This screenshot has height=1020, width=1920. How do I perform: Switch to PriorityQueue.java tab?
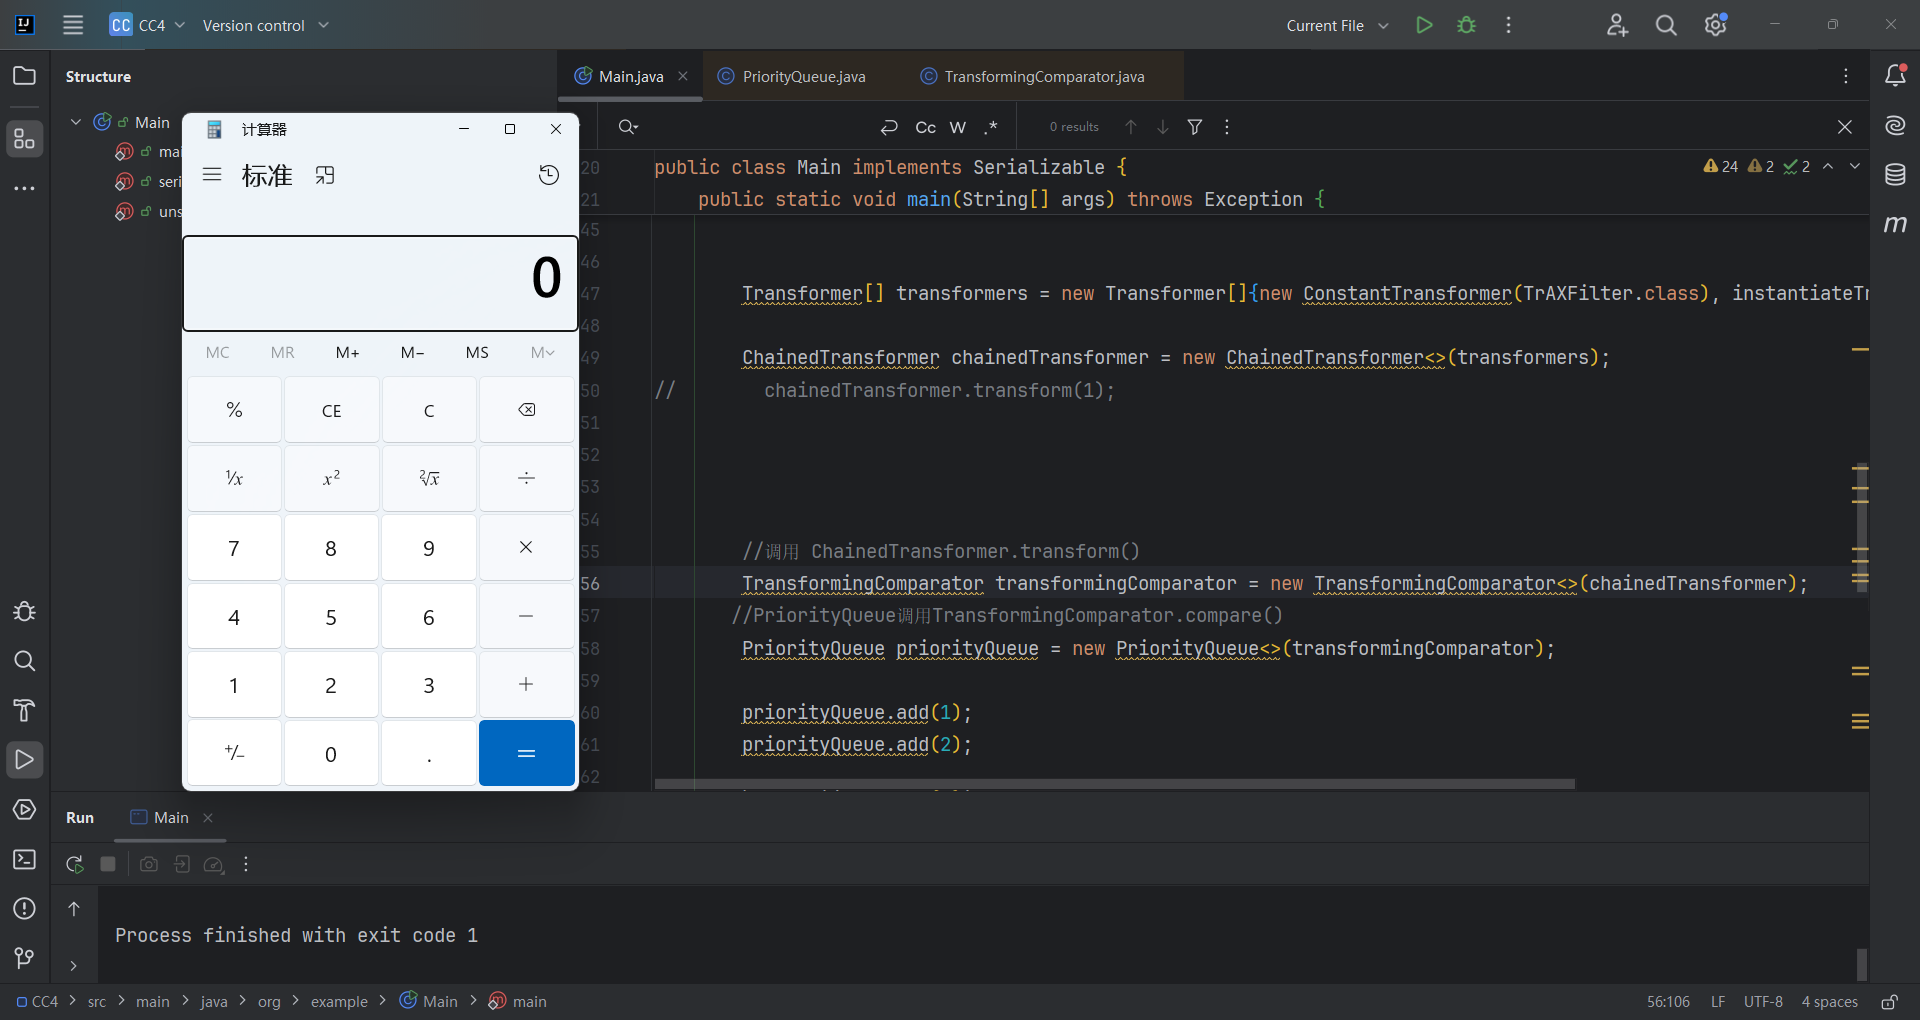(804, 76)
